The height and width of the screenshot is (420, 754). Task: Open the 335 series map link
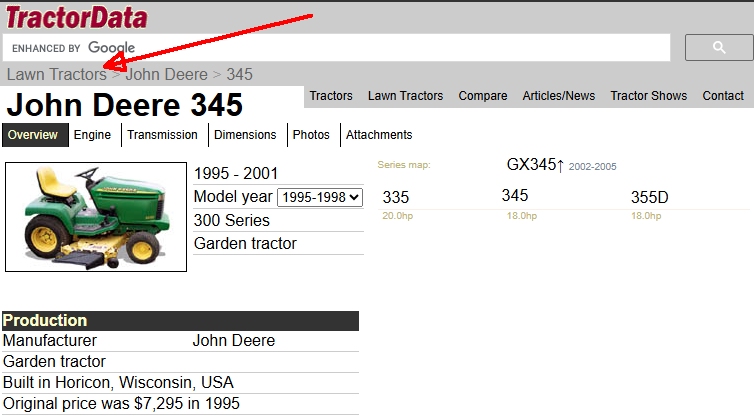(396, 197)
